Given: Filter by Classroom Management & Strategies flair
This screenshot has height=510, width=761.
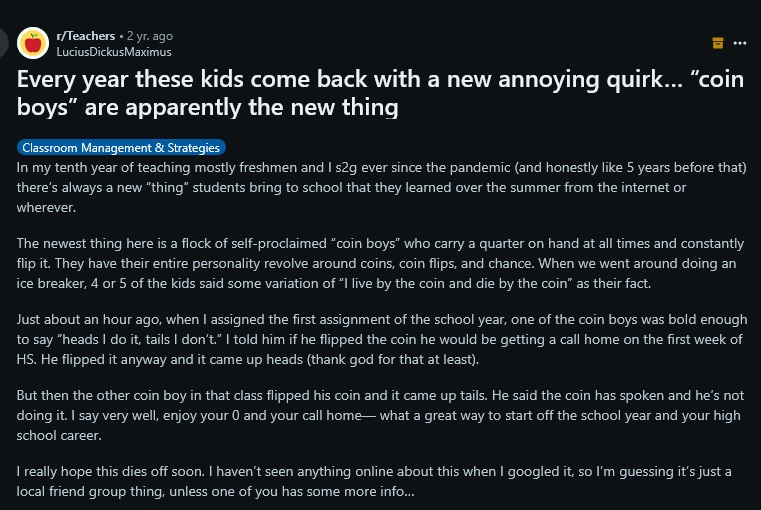Looking at the screenshot, I should point(121,148).
